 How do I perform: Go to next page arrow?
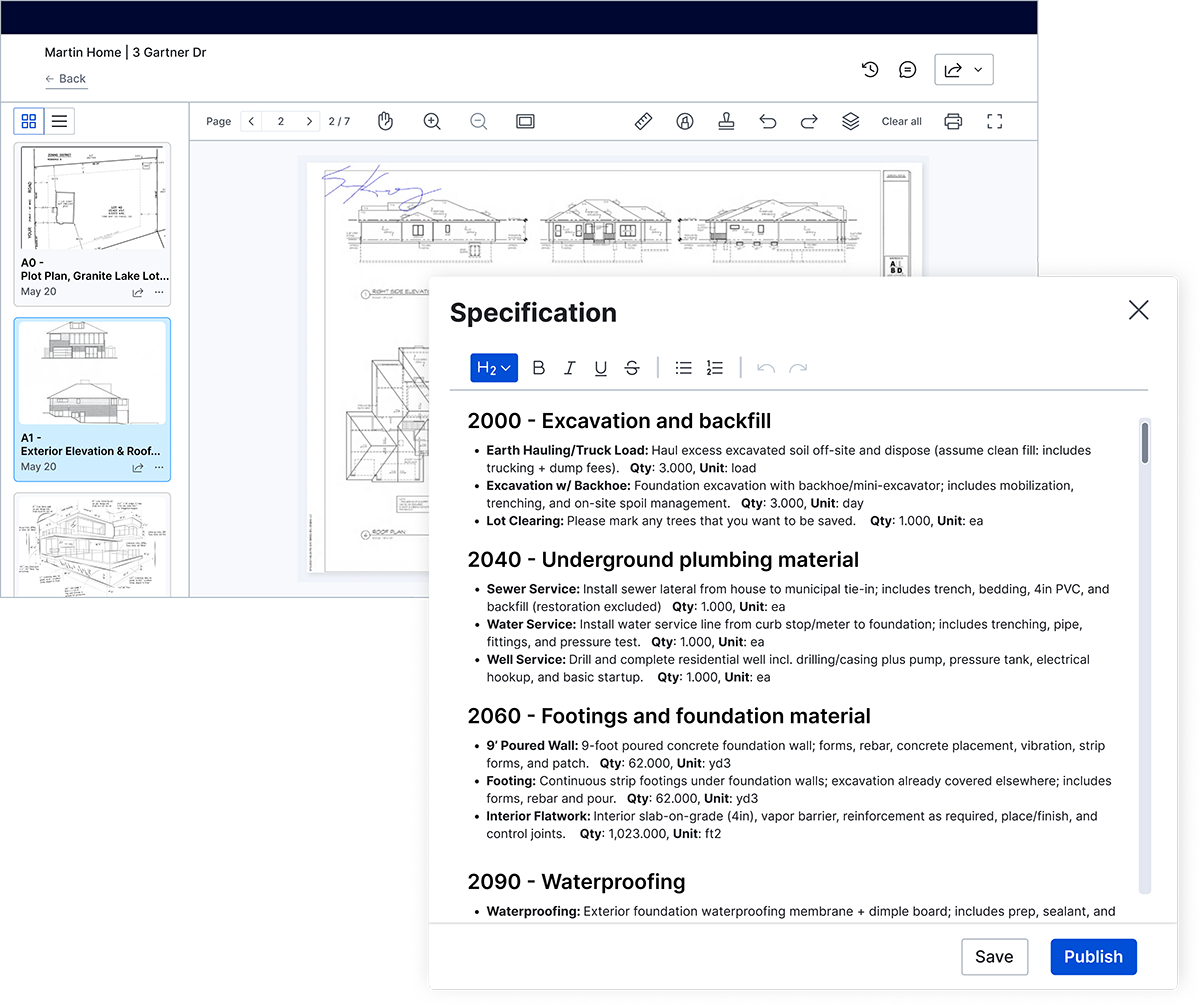point(311,121)
